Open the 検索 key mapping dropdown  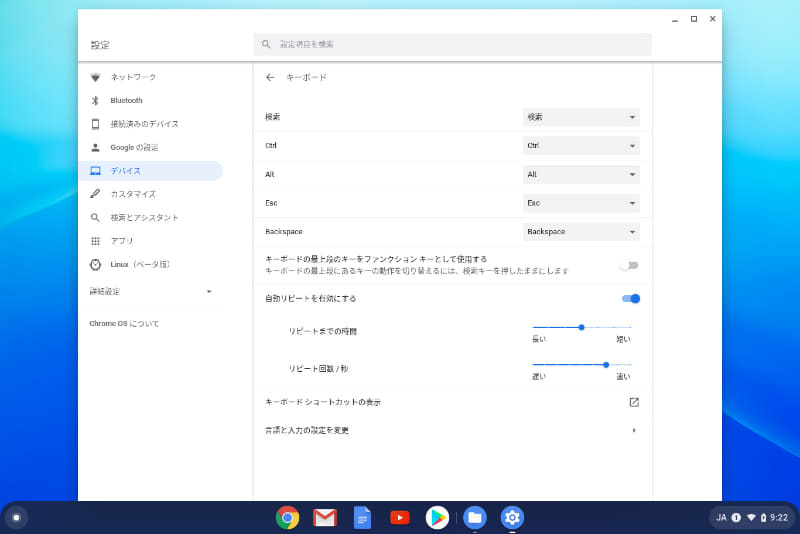coord(581,117)
